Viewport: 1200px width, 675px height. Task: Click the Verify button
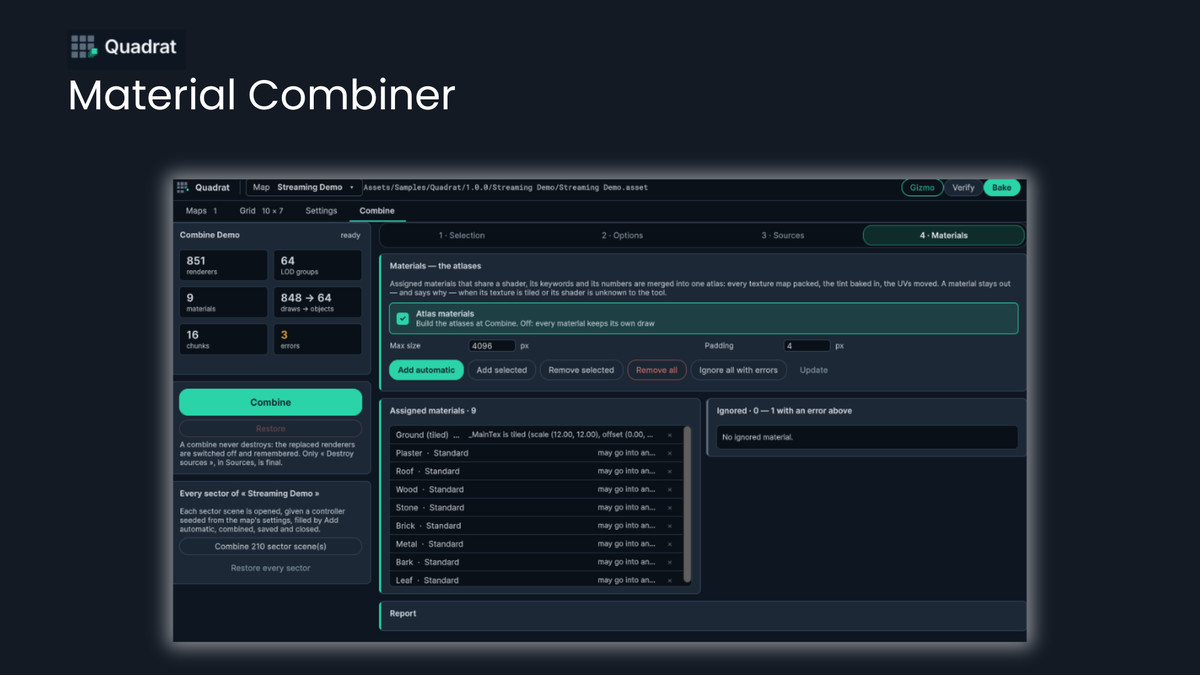pyautogui.click(x=963, y=187)
